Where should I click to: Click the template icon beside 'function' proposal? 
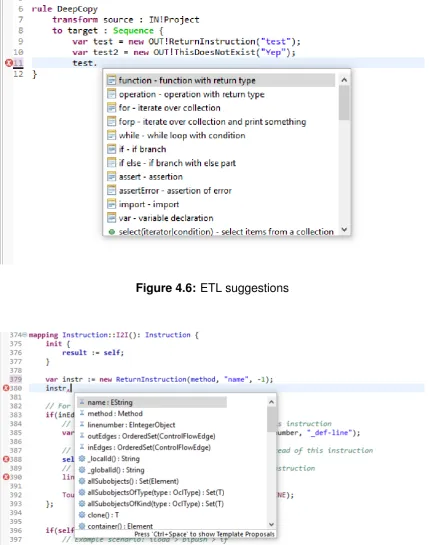(111, 80)
